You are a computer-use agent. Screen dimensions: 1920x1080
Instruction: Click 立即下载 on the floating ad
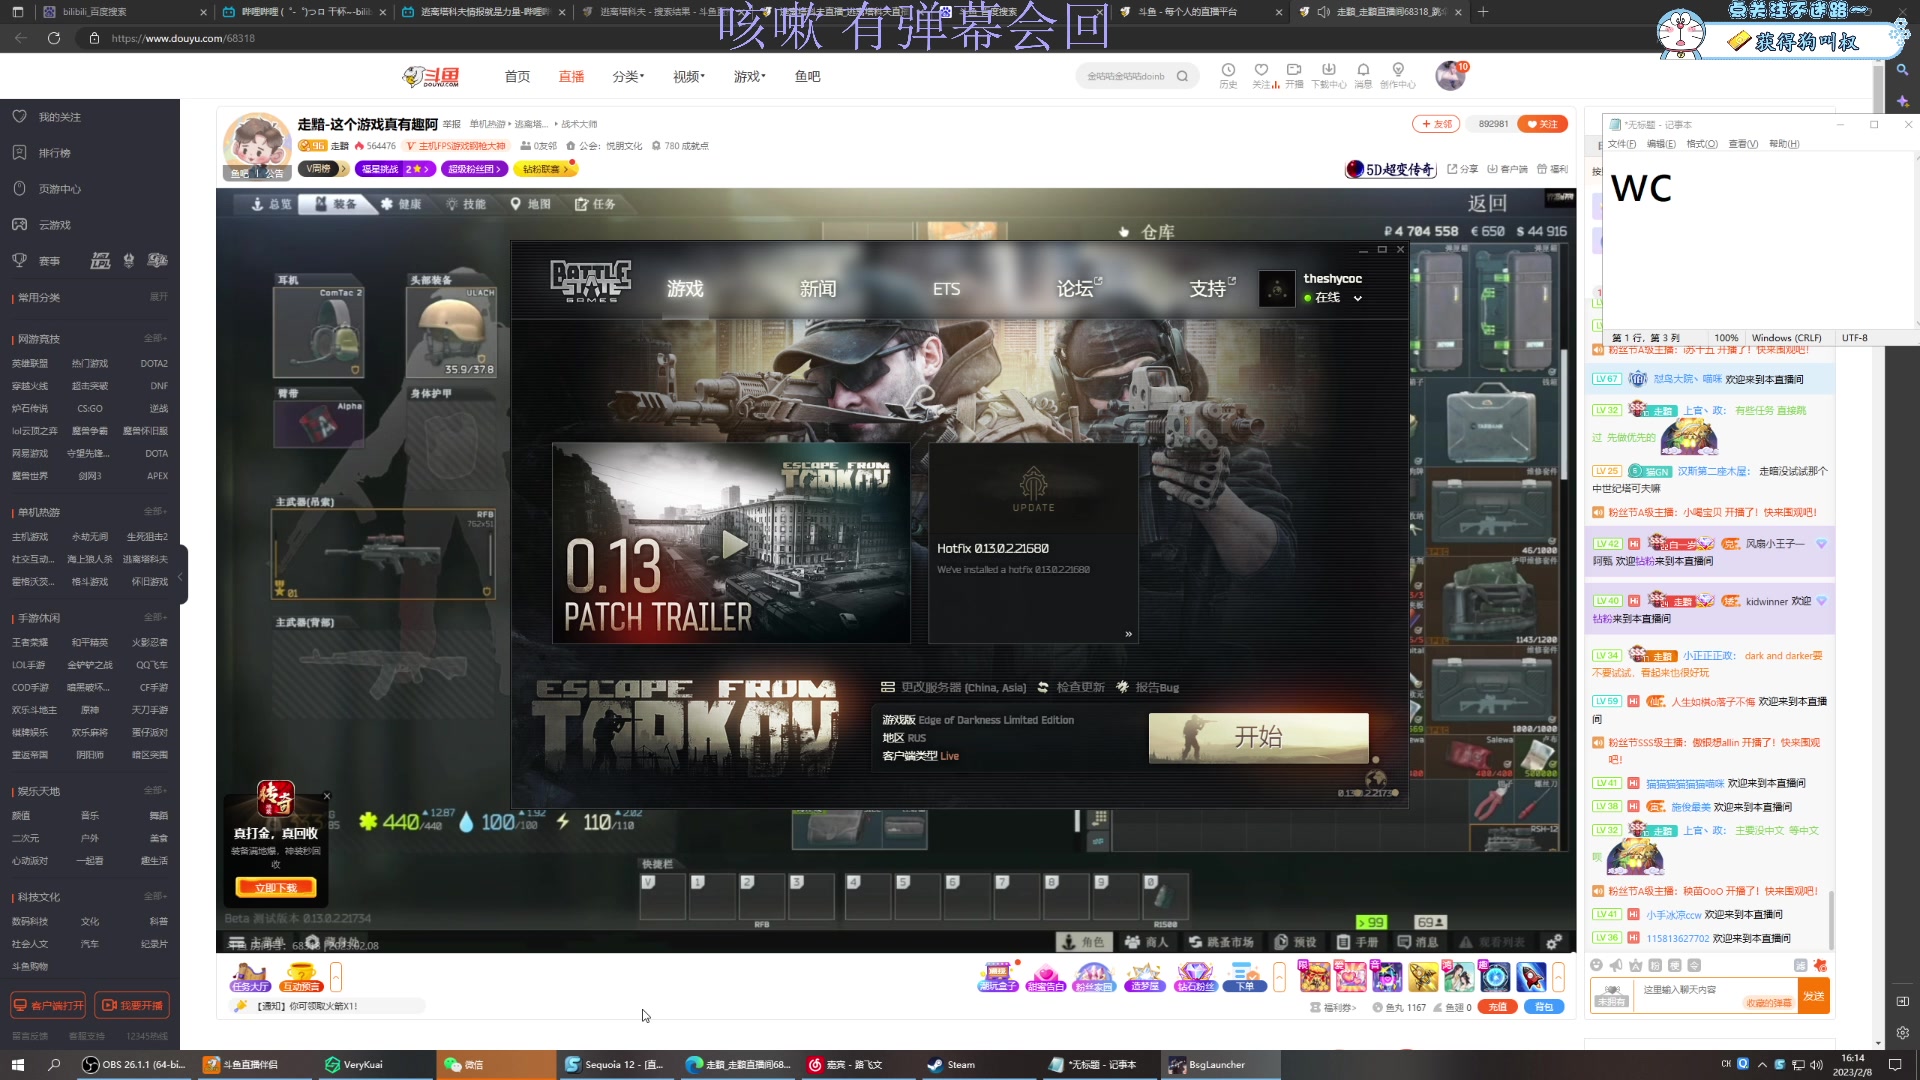(x=276, y=888)
